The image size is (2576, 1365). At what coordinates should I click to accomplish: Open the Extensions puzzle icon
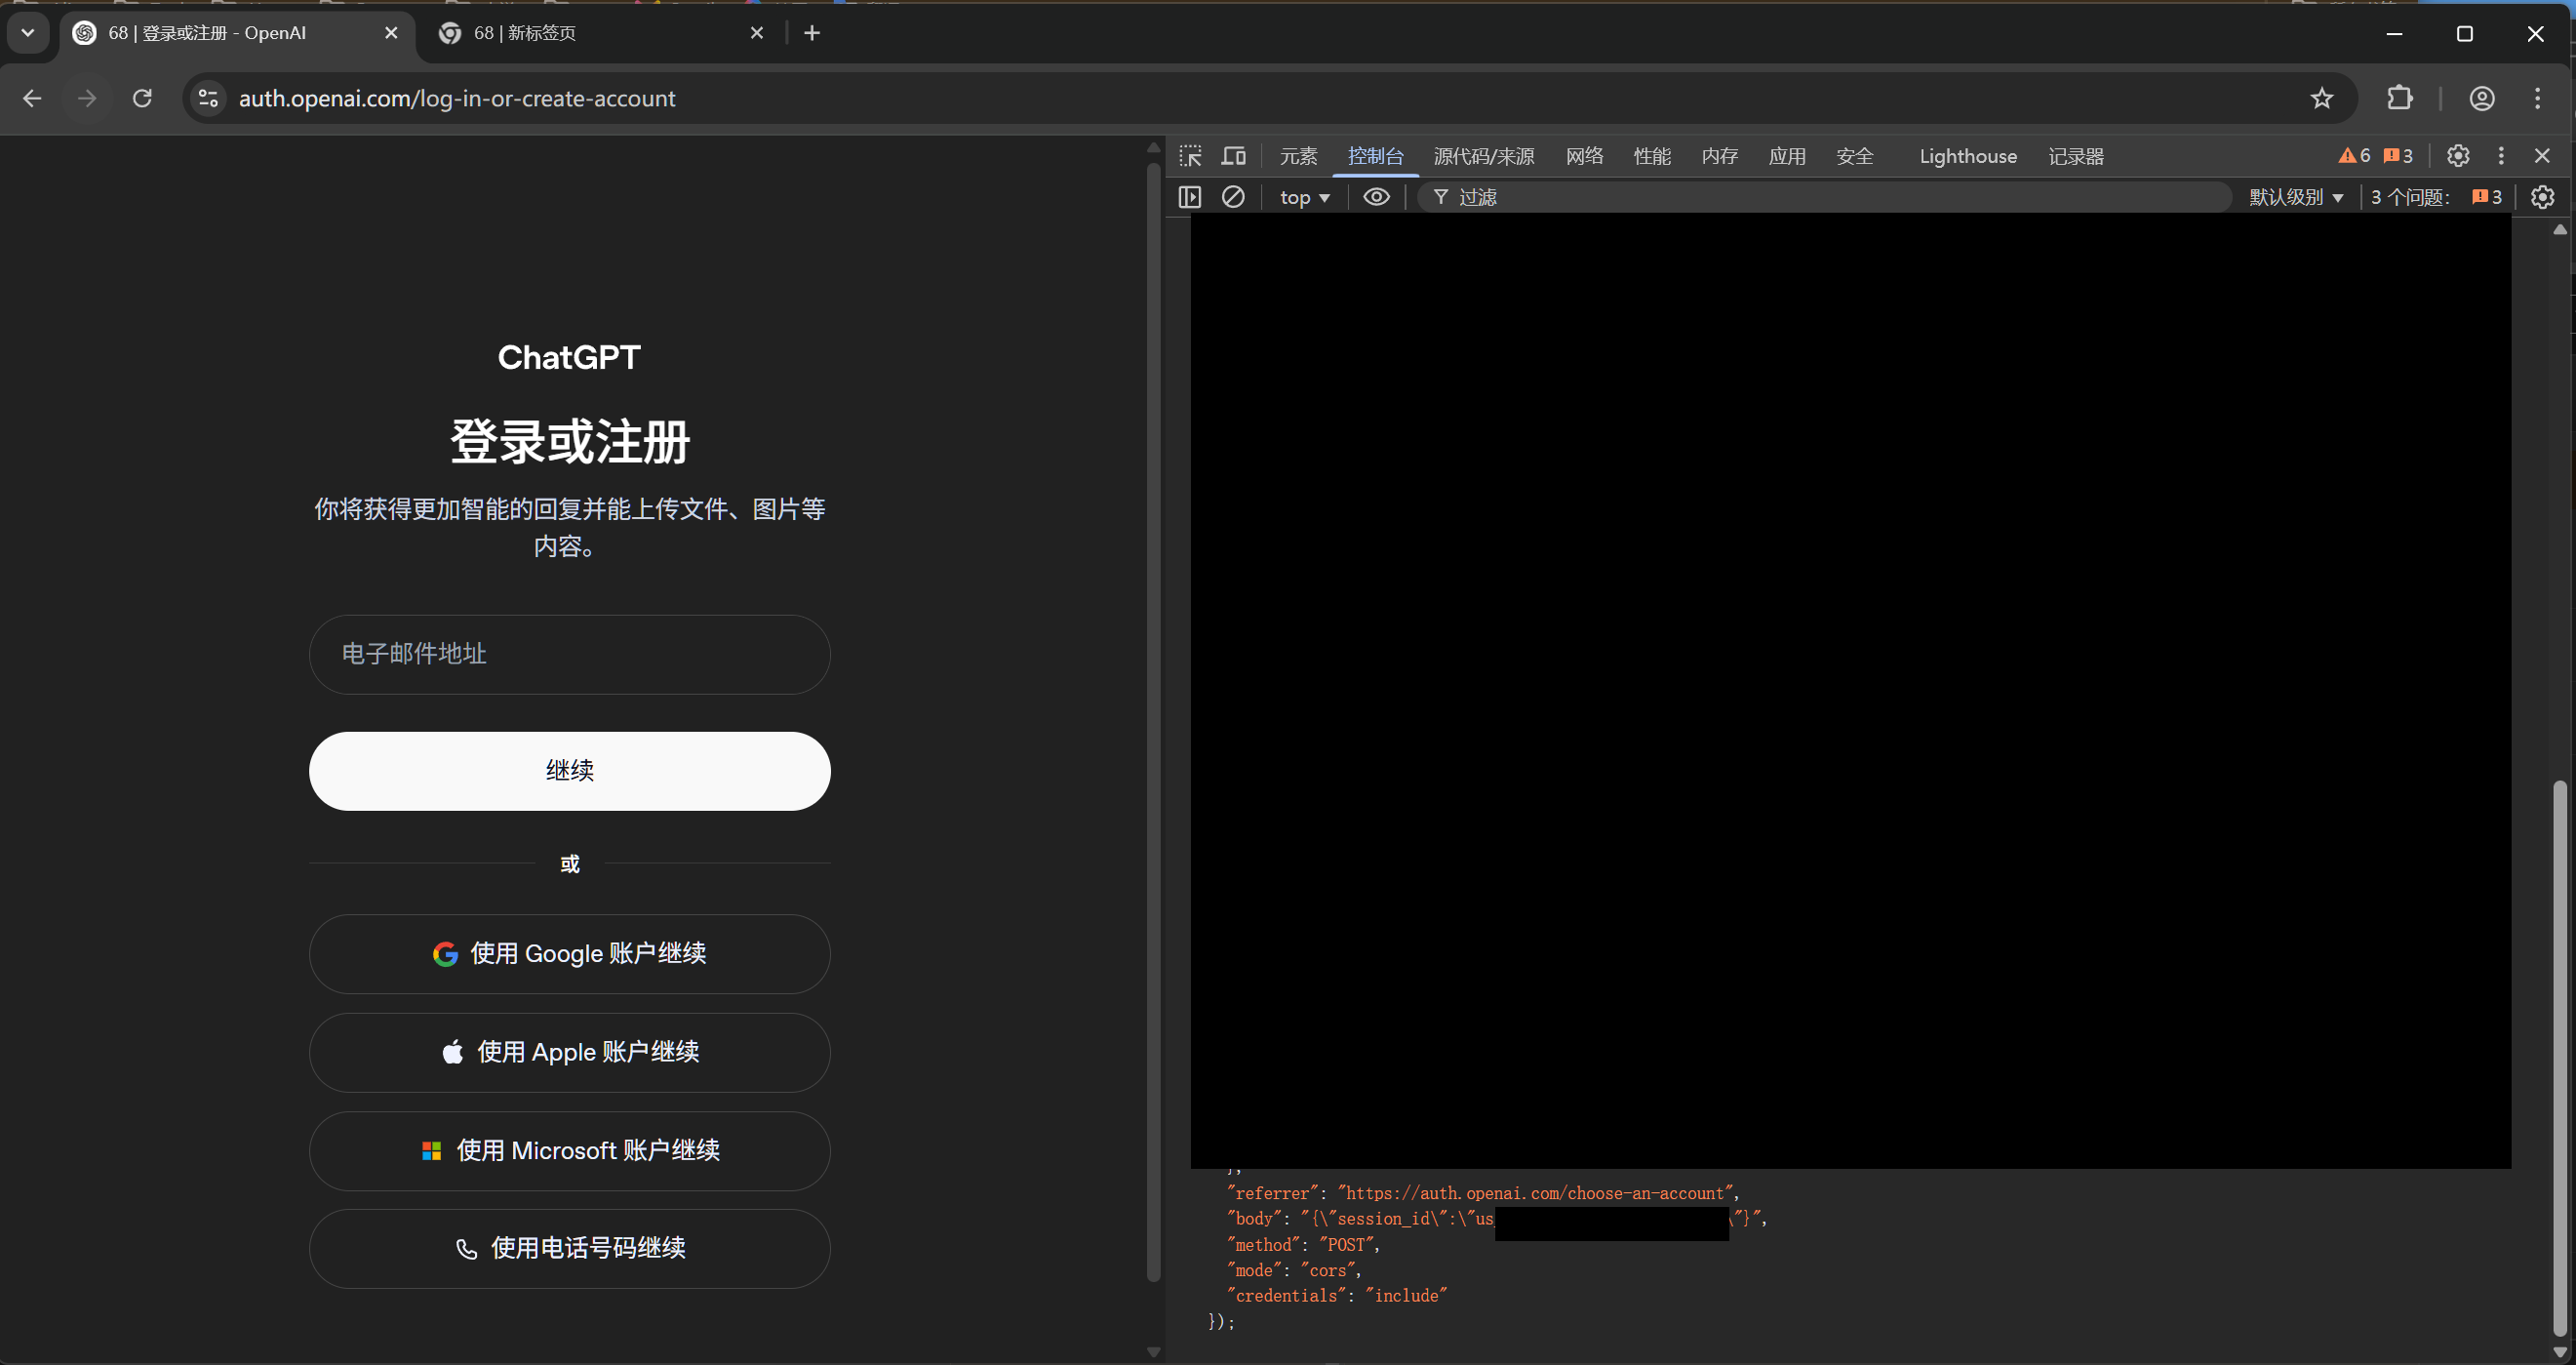2400,98
